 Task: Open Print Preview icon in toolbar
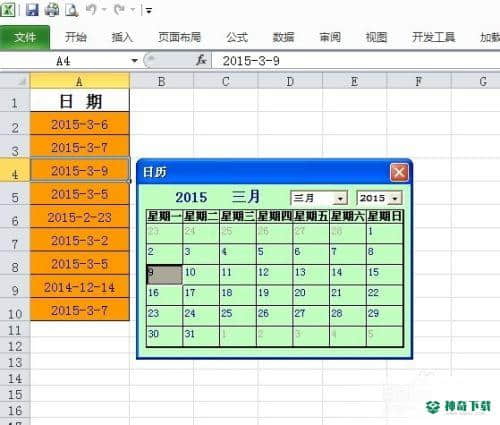pos(72,10)
